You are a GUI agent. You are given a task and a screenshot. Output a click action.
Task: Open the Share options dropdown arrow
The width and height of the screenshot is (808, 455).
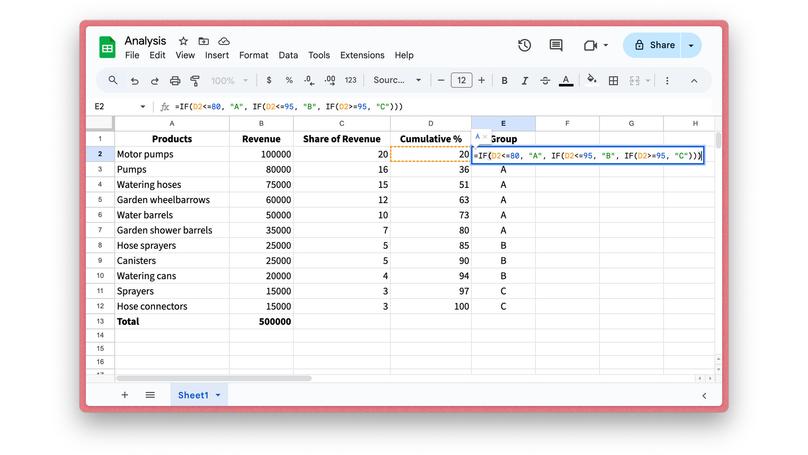click(691, 45)
